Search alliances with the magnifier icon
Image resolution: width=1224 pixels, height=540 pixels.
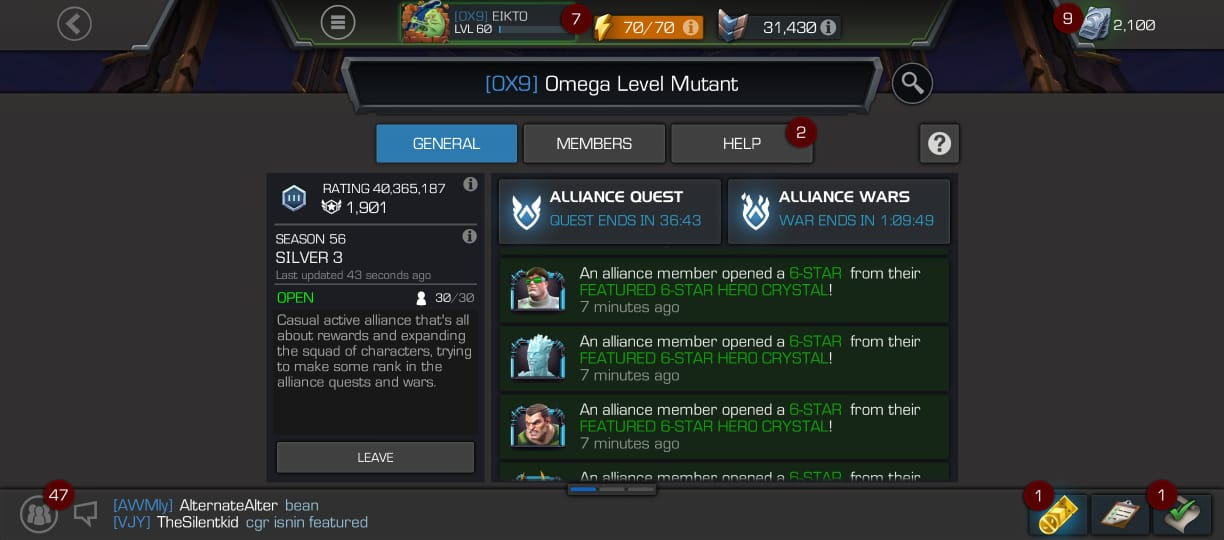(x=912, y=84)
